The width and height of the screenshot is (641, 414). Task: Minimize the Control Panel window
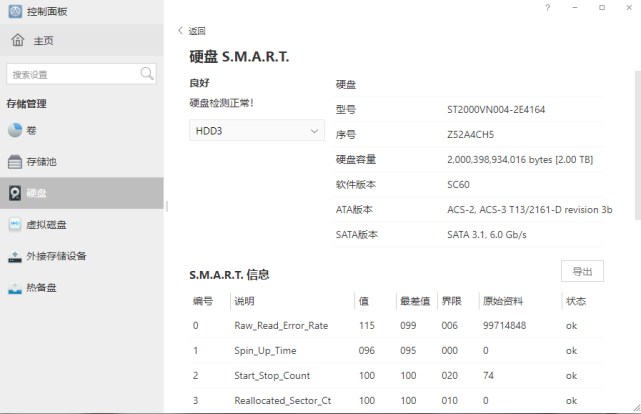click(x=575, y=7)
